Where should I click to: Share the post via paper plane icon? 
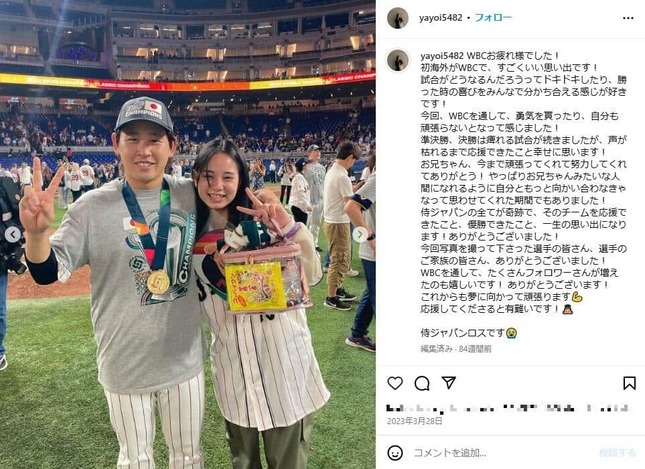pyautogui.click(x=448, y=383)
